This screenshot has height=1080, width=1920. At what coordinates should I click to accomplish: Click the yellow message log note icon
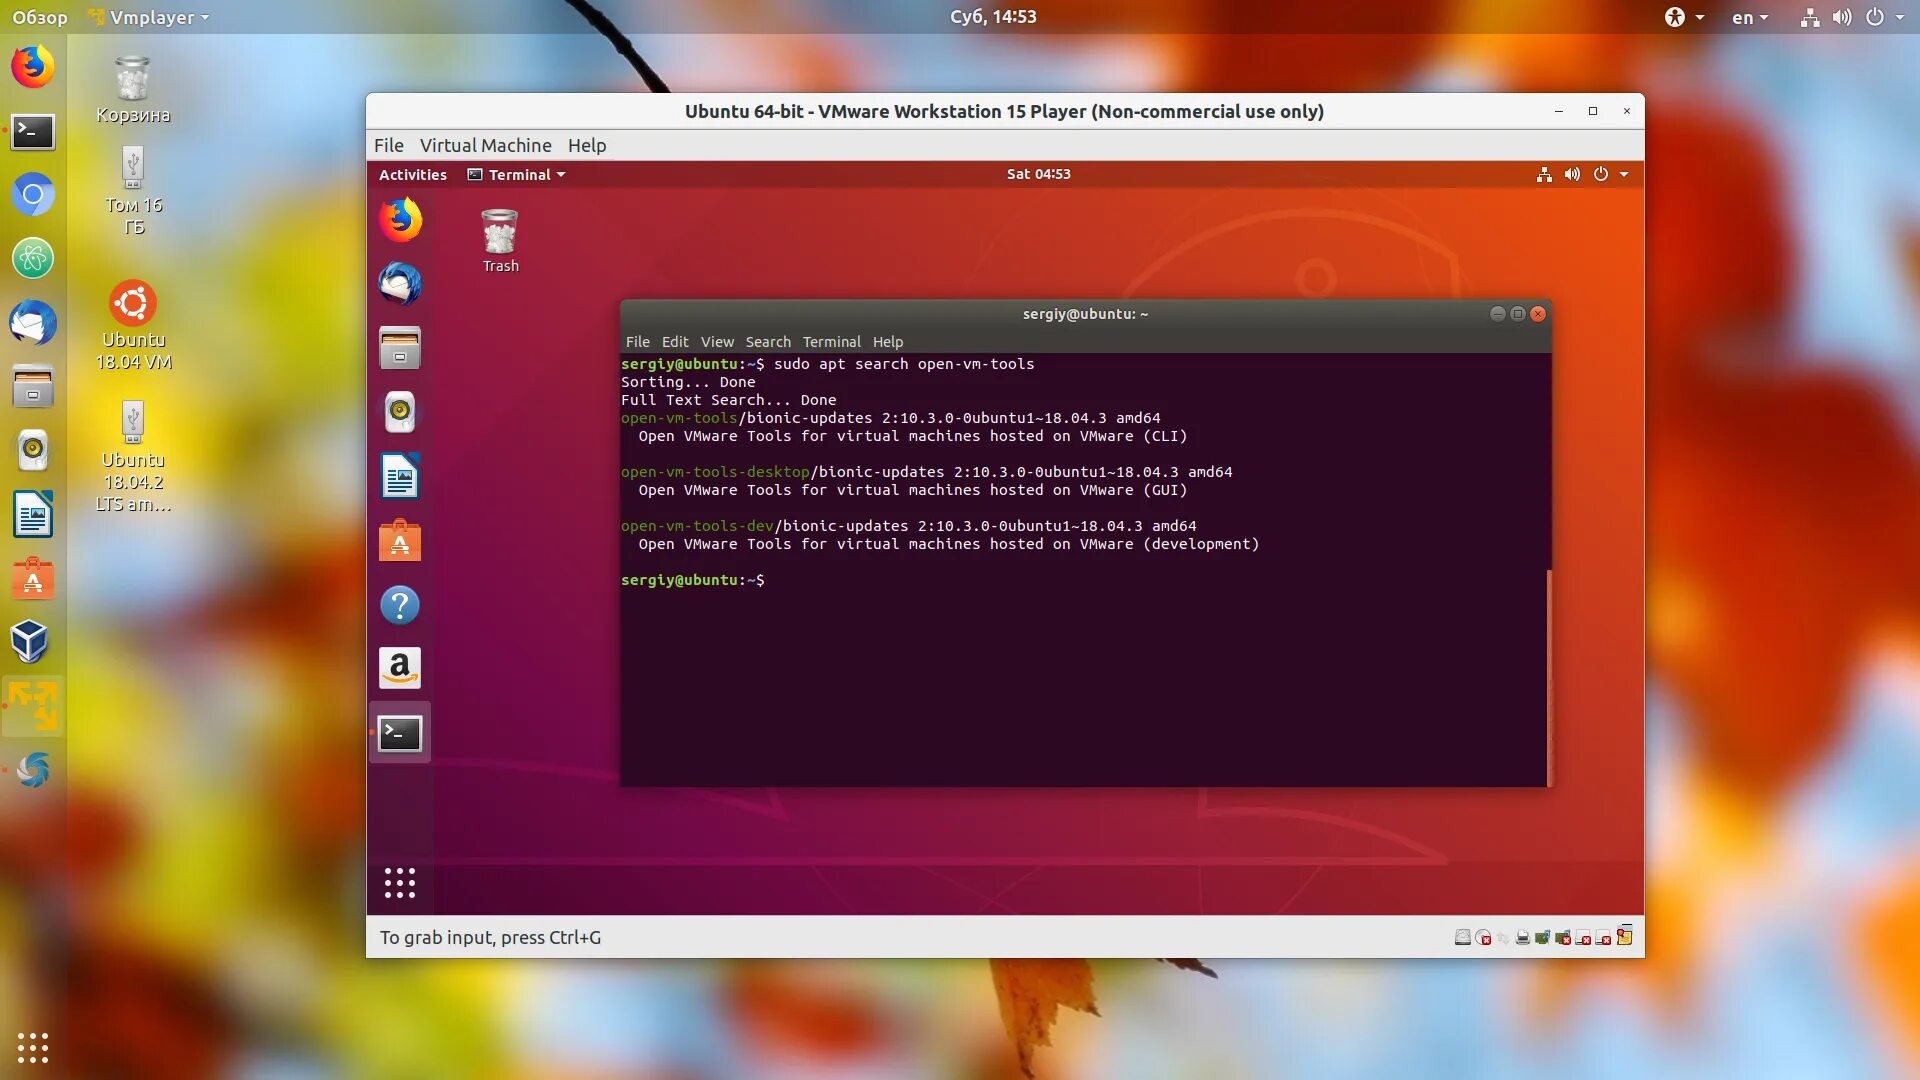1625,937
